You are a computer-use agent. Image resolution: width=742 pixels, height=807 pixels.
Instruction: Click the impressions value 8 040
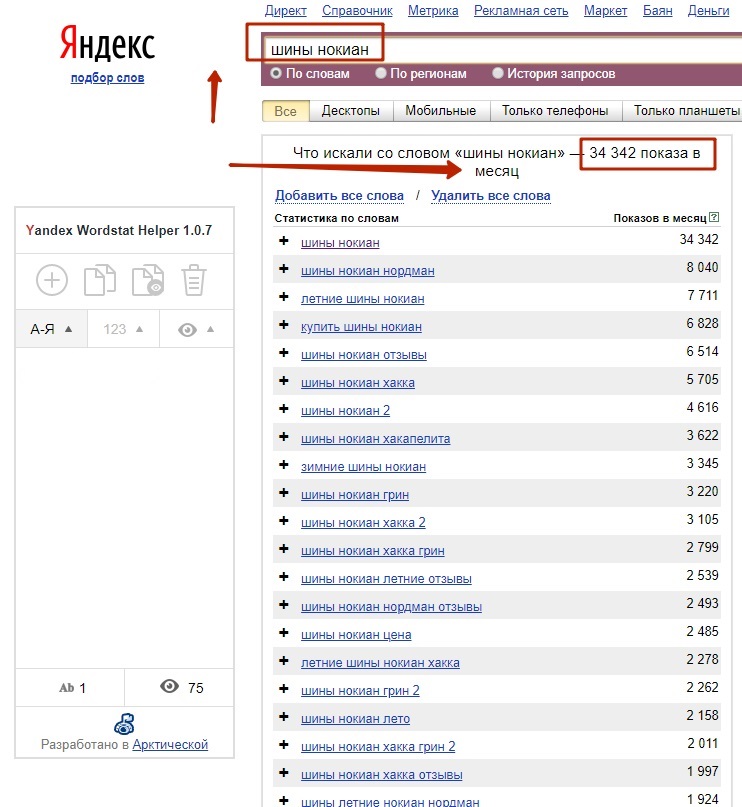702,267
